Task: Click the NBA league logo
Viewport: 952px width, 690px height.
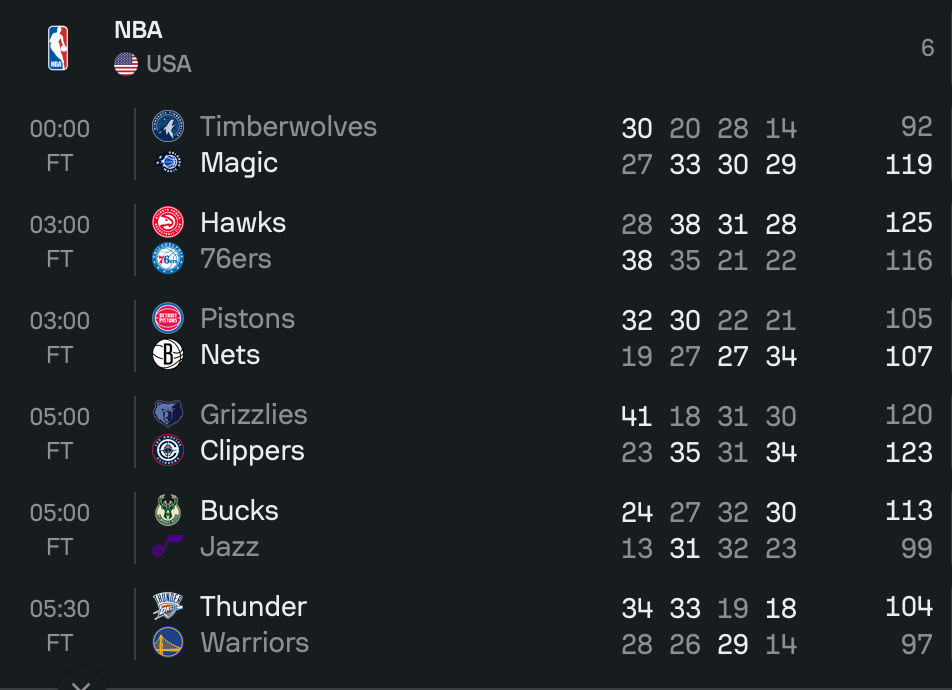Action: point(58,47)
